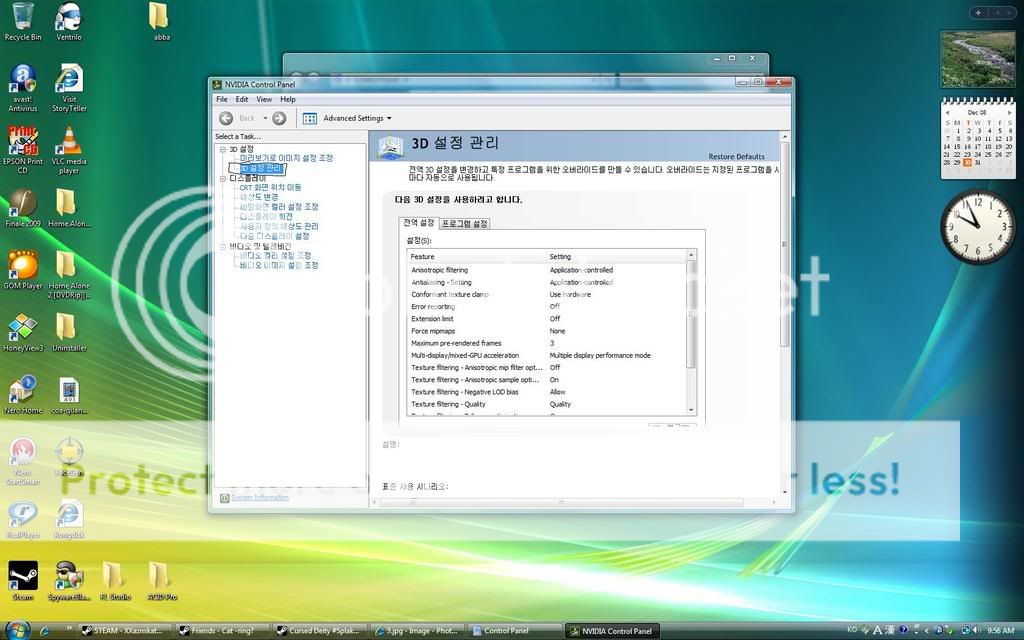Open the Edit menu
This screenshot has width=1024, height=640.
(242, 99)
